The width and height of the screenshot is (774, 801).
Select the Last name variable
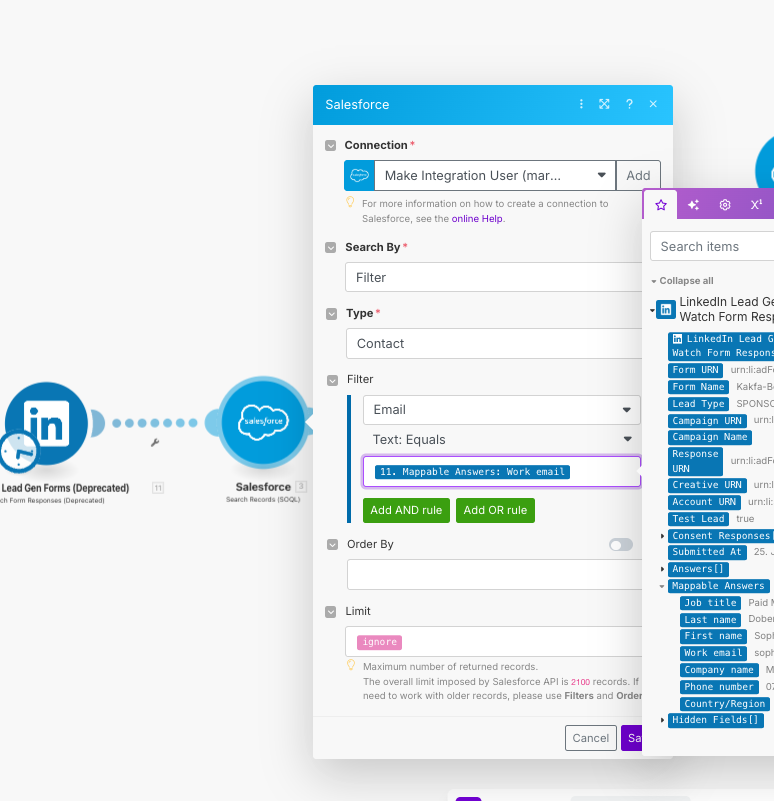(x=710, y=620)
